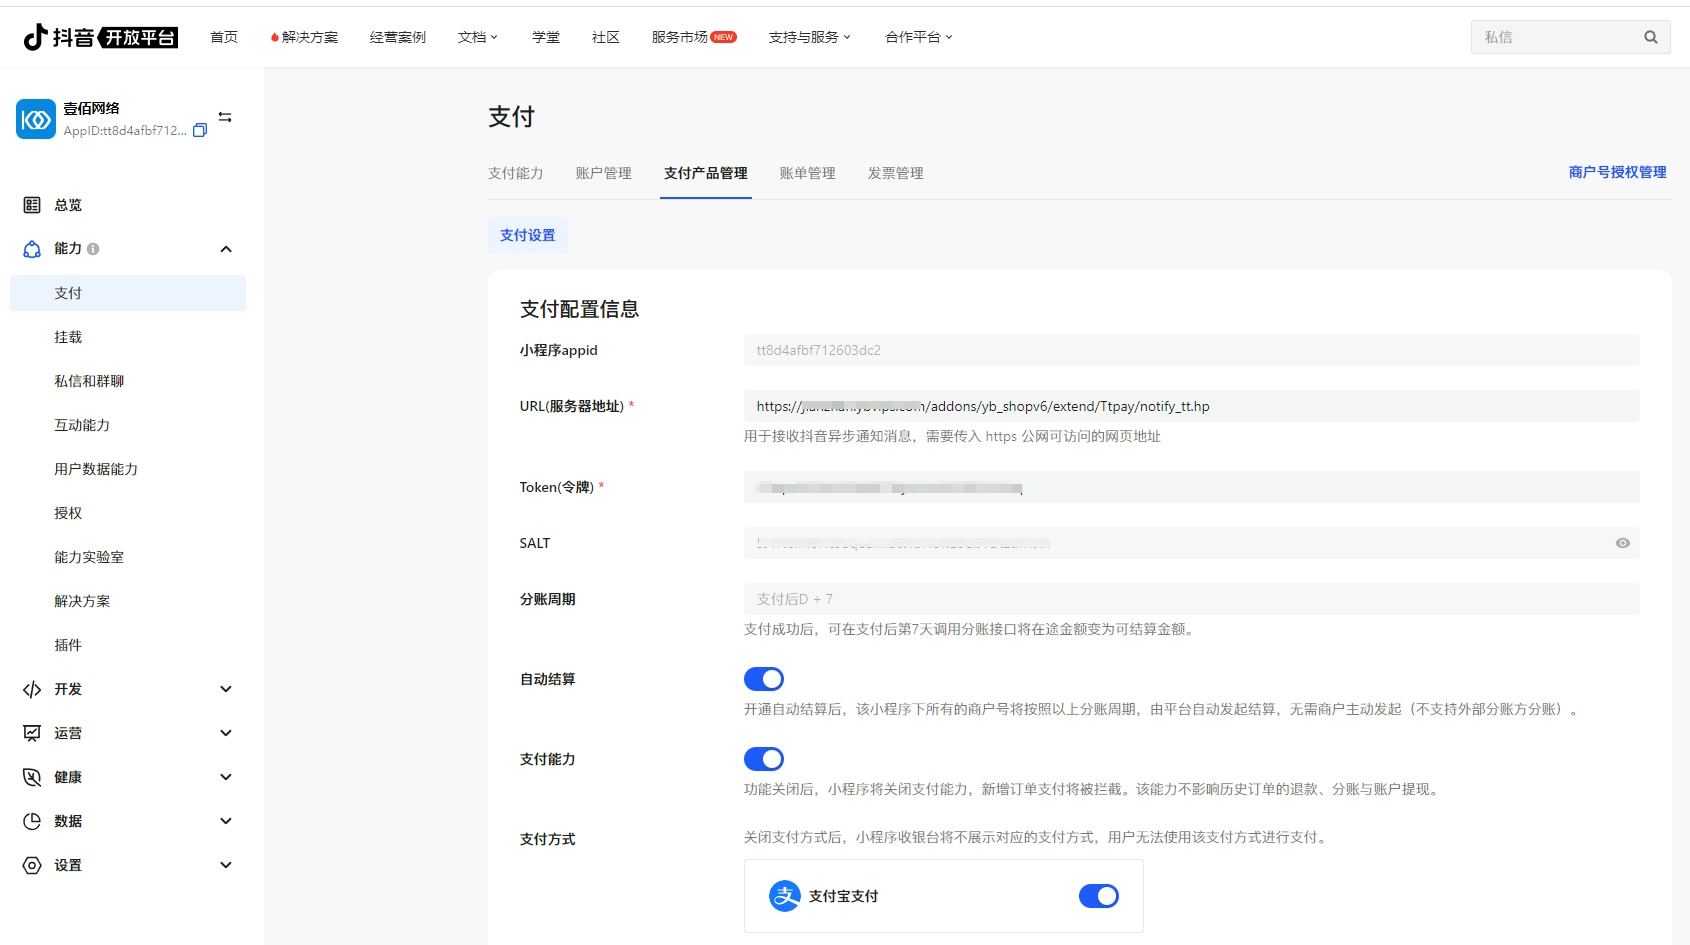The height and width of the screenshot is (945, 1690).
Task: Click the URL server address field
Action: (1190, 406)
